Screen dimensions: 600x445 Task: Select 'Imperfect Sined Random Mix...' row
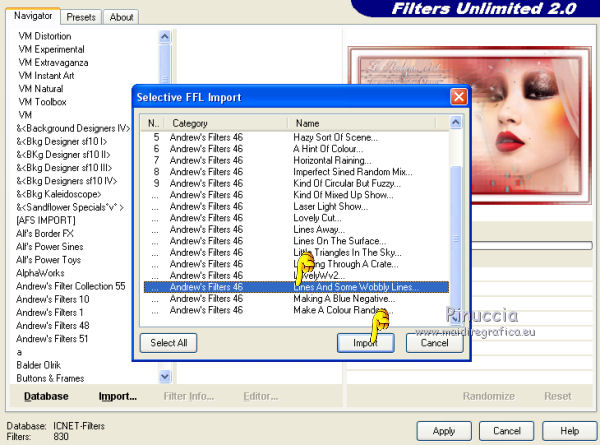[x=296, y=171]
